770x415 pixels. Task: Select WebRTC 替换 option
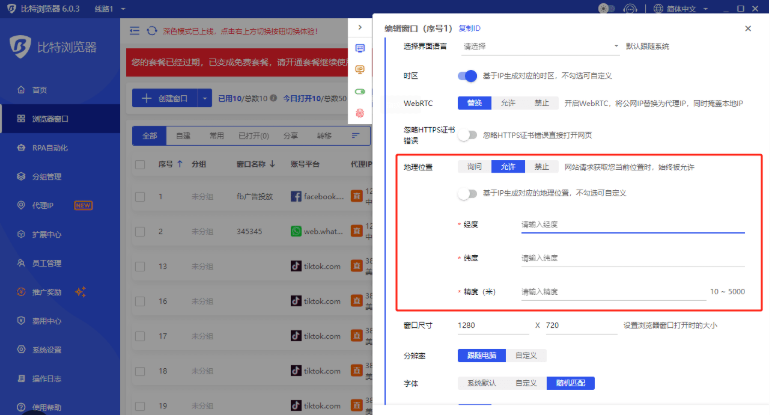(x=474, y=103)
